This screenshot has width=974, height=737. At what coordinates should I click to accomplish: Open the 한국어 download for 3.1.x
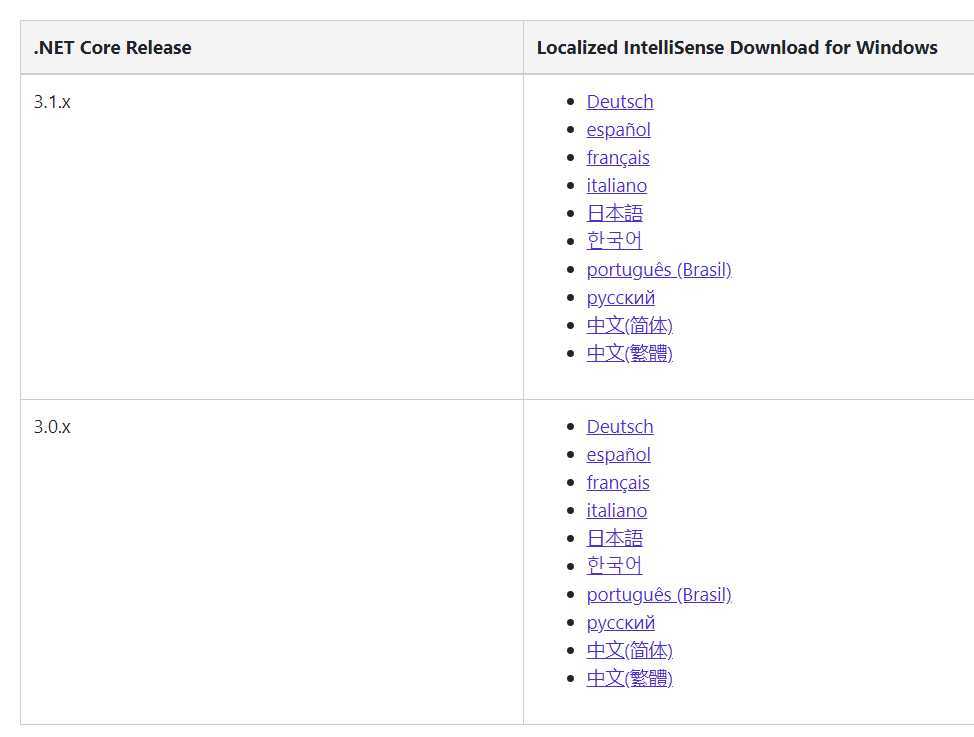coord(614,240)
